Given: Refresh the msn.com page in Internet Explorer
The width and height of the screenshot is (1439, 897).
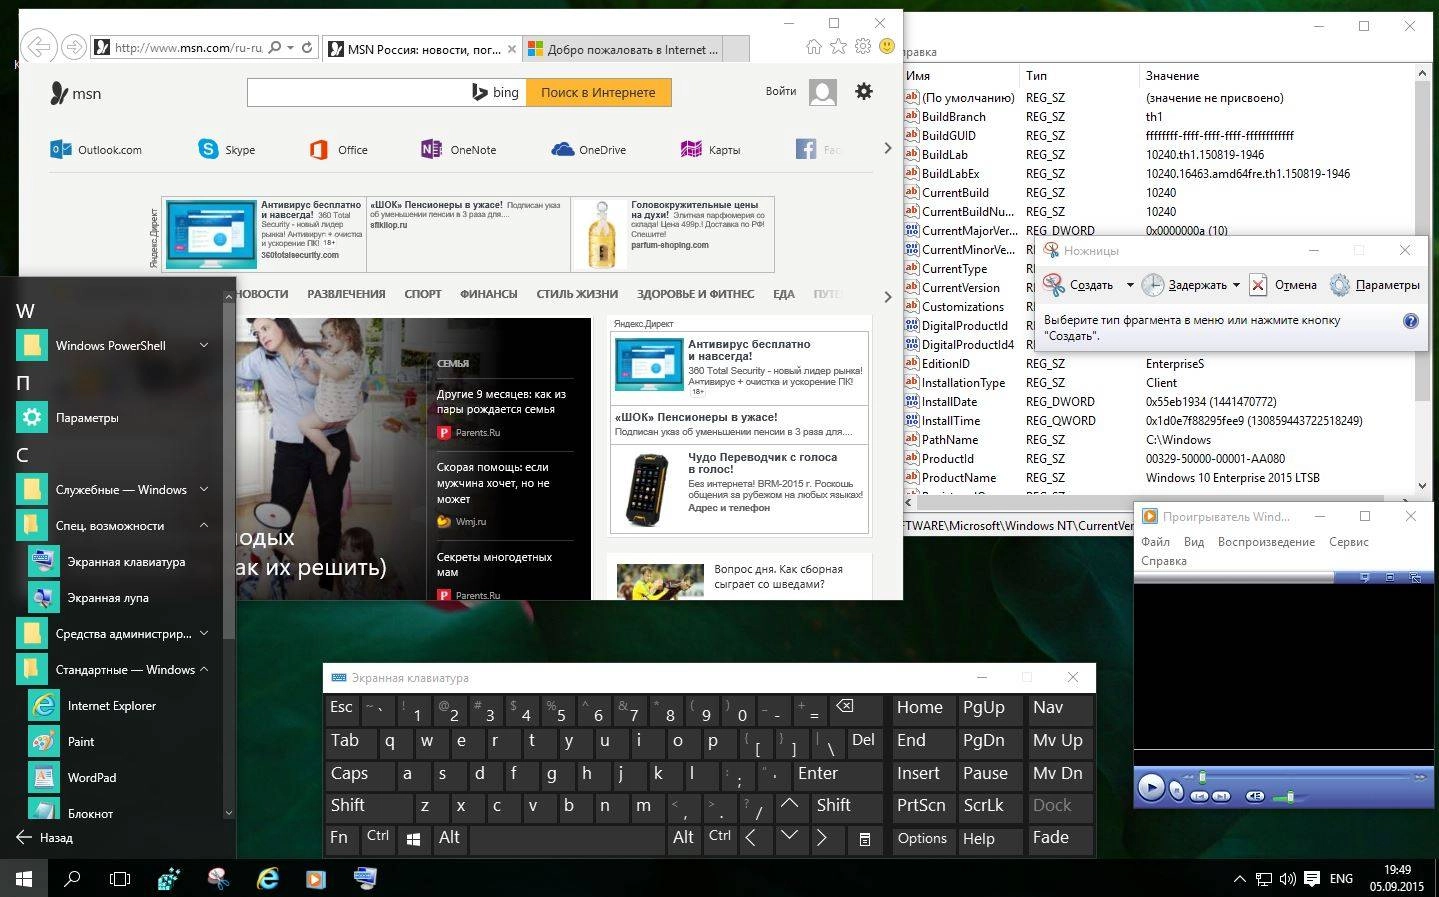Looking at the screenshot, I should (x=307, y=47).
